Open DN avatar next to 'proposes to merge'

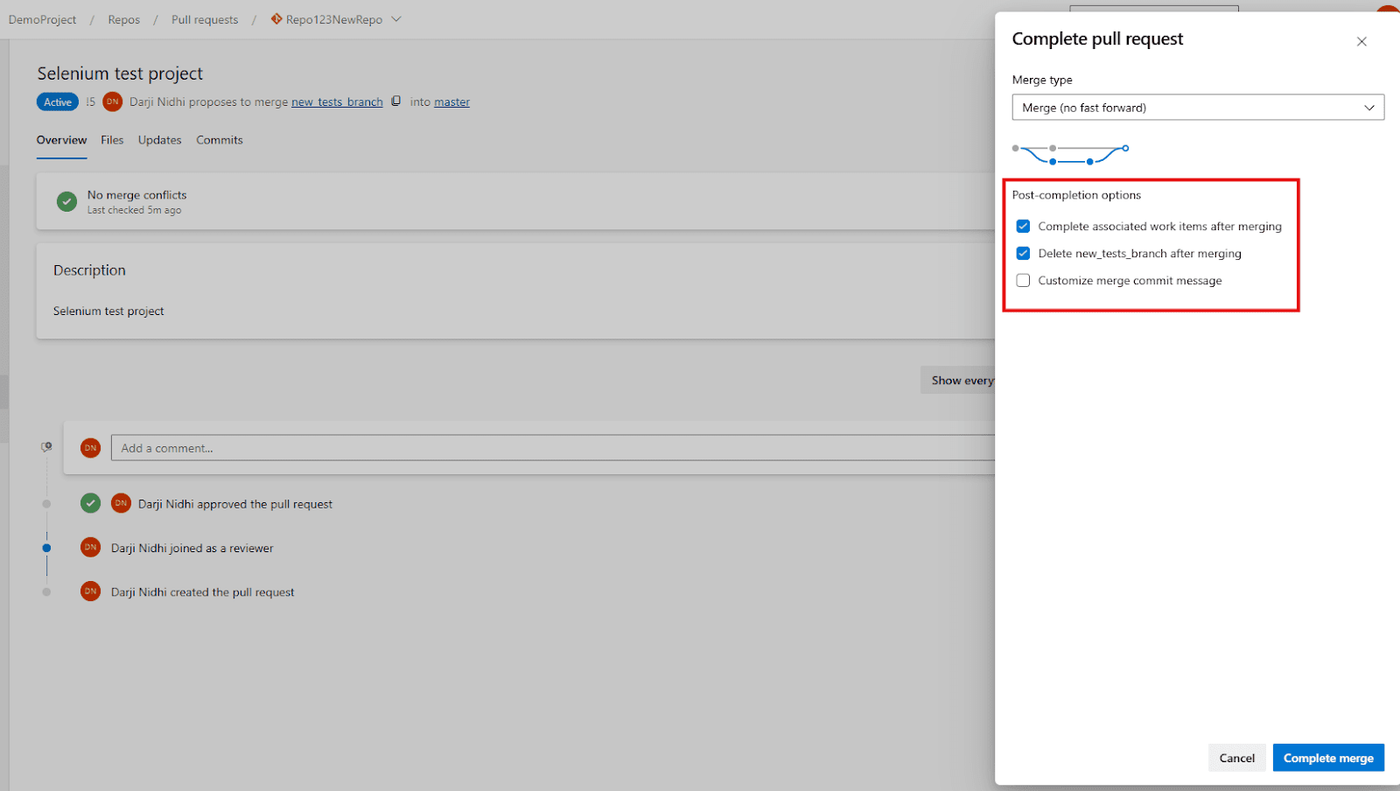113,101
